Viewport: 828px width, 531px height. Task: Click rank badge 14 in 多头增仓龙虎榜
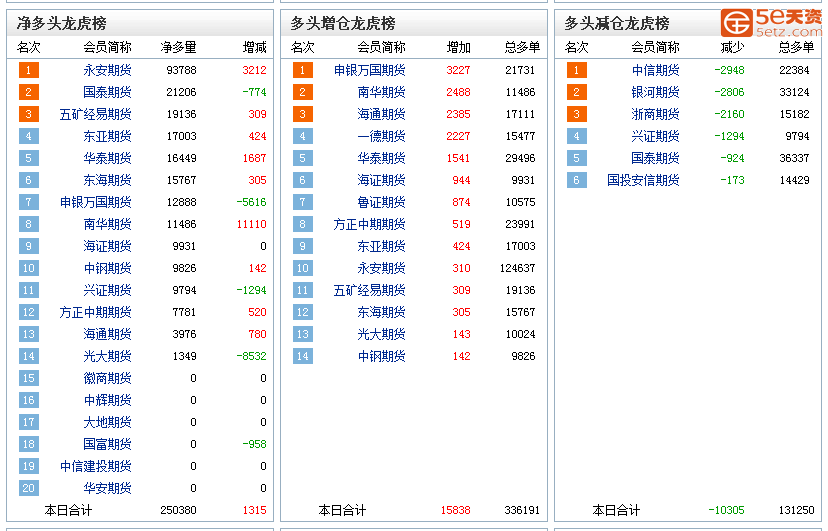pos(303,356)
